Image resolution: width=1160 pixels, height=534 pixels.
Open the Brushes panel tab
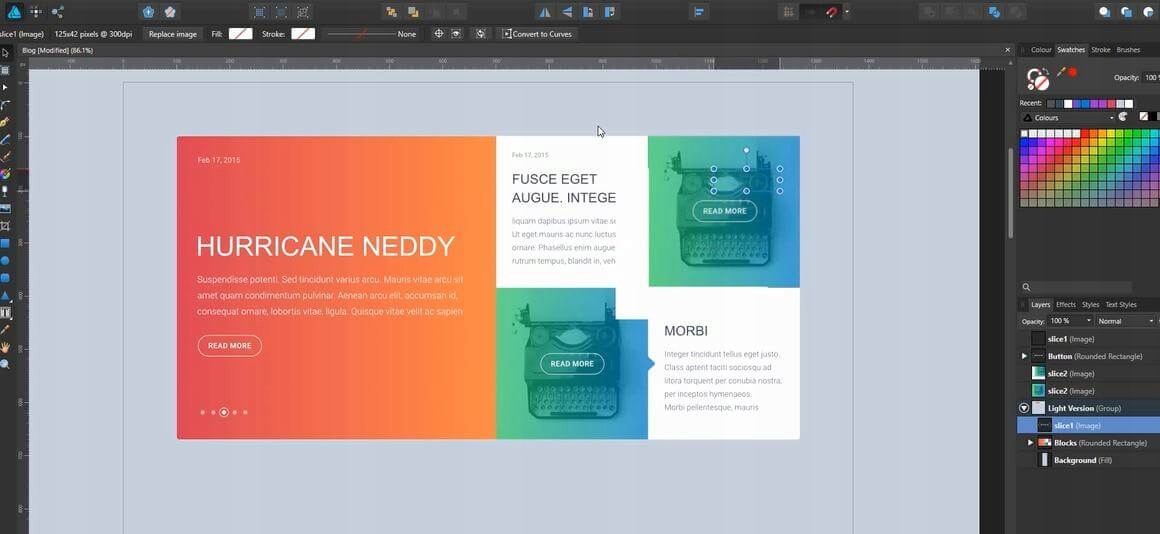pyautogui.click(x=1128, y=49)
